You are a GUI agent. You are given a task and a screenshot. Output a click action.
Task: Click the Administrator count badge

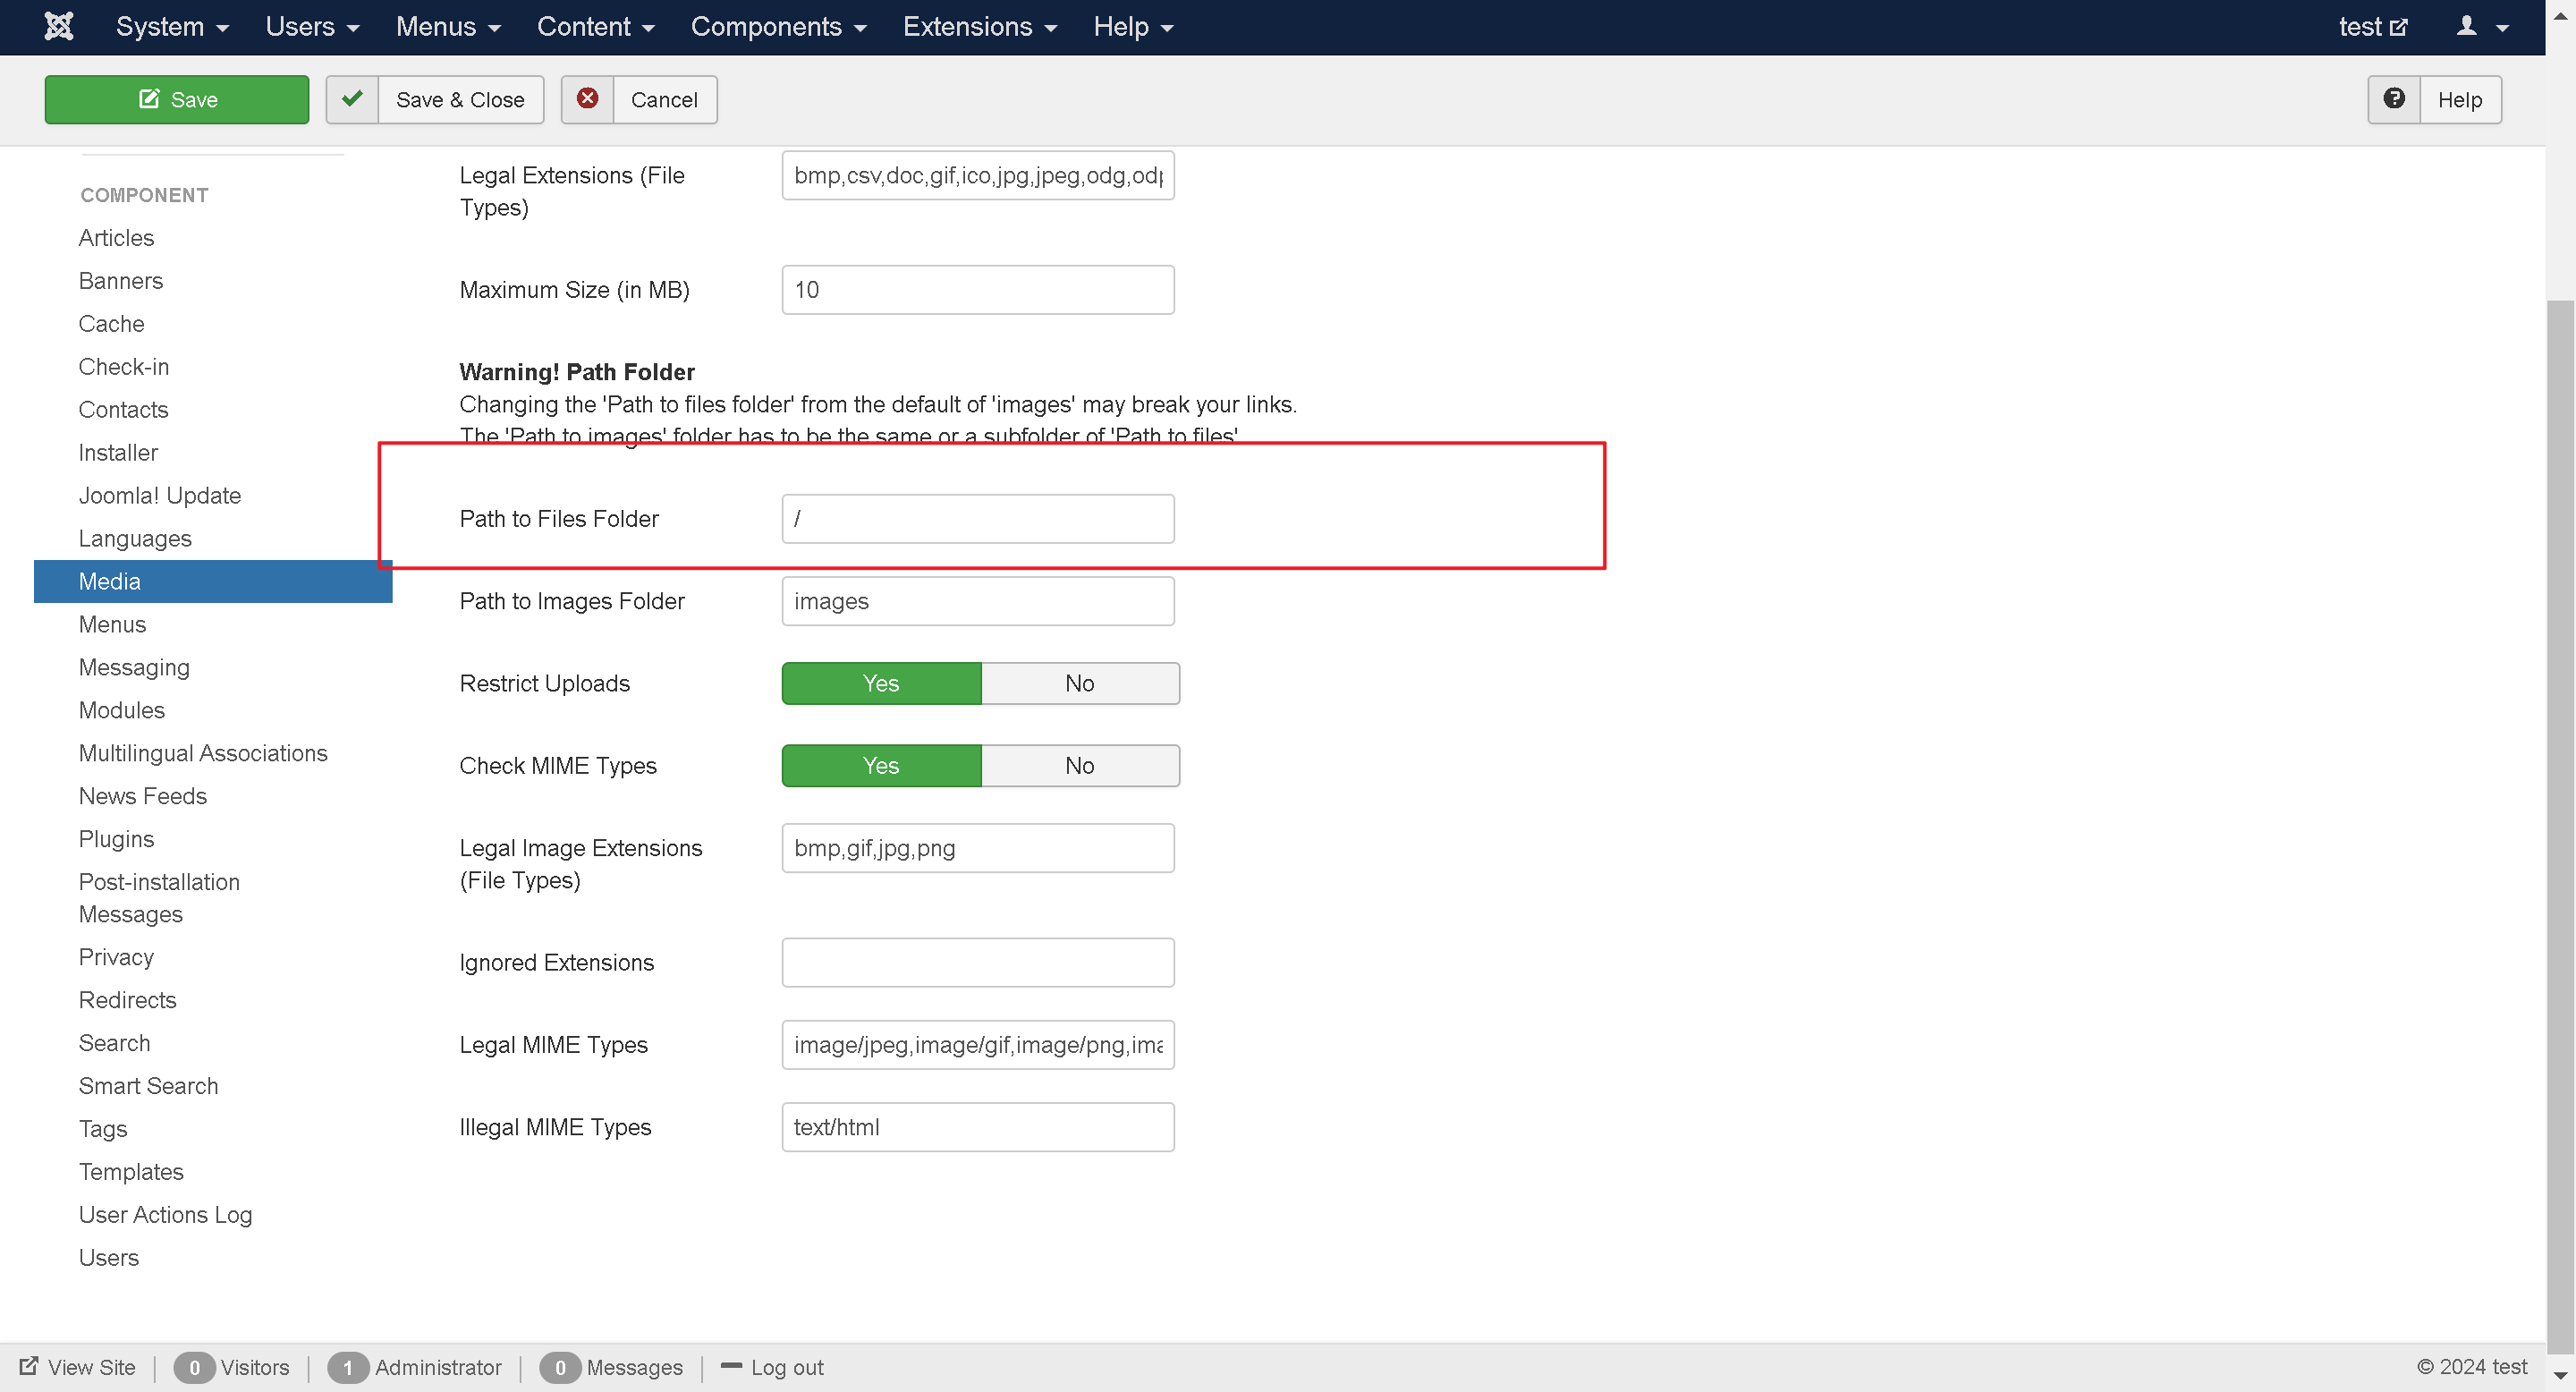click(347, 1367)
